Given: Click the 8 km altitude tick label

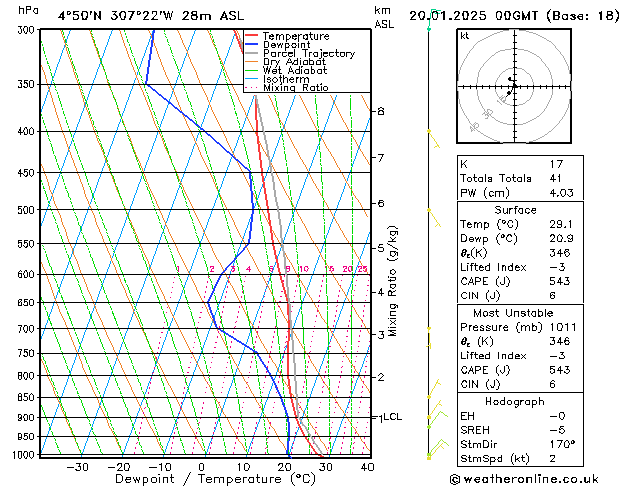Looking at the screenshot, I should click(381, 111).
